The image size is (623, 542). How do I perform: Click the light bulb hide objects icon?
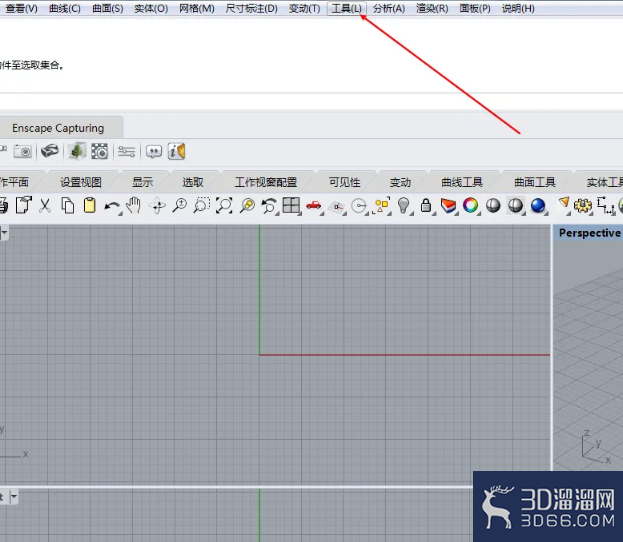(x=404, y=205)
